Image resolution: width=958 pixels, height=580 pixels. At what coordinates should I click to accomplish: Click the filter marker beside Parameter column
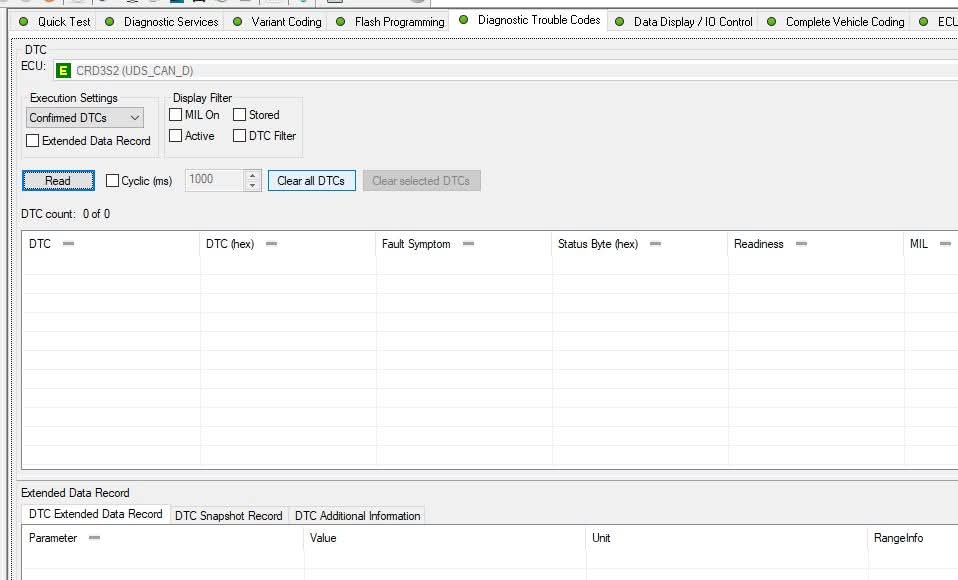pyautogui.click(x=94, y=538)
